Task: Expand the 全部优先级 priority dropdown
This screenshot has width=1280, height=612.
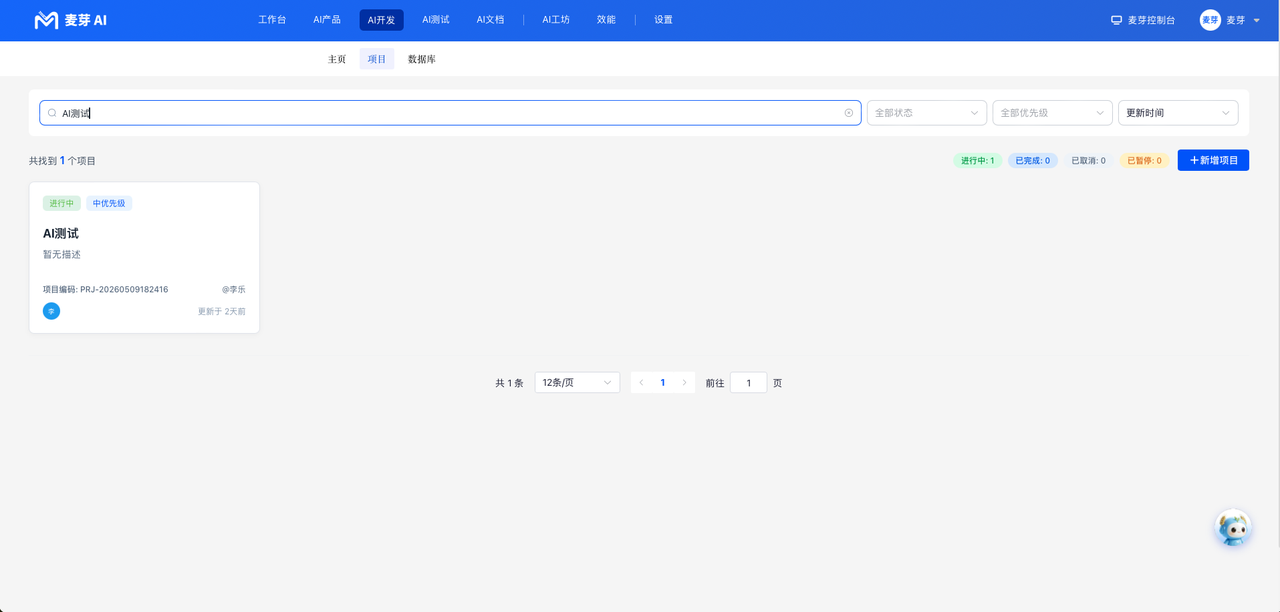Action: [1052, 113]
